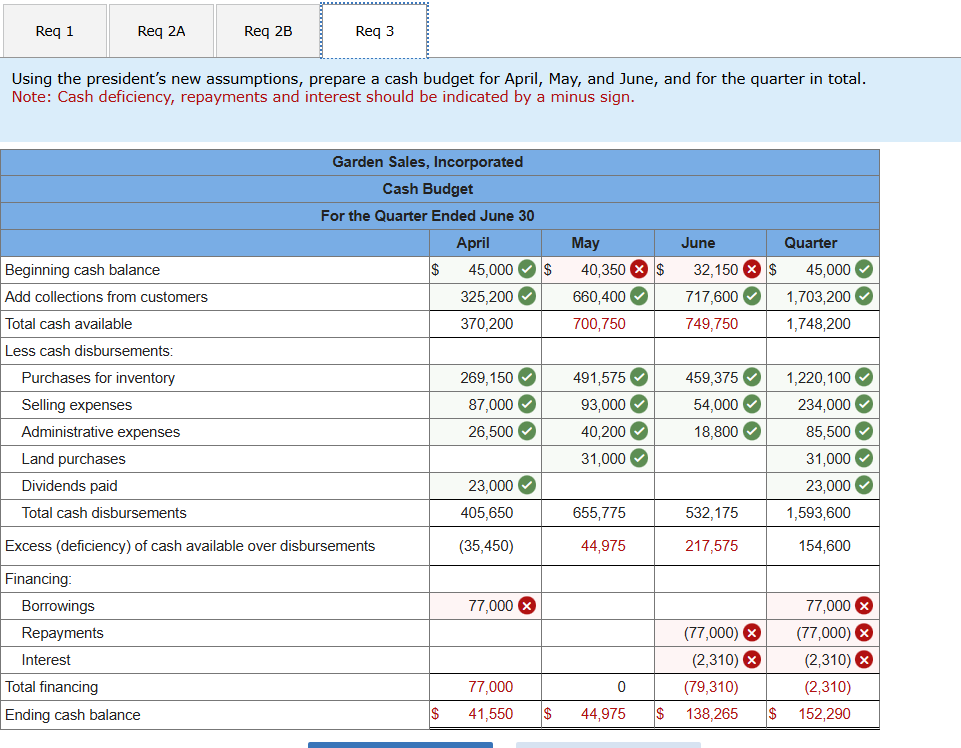Click the May column header
961x748 pixels.
[x=585, y=243]
